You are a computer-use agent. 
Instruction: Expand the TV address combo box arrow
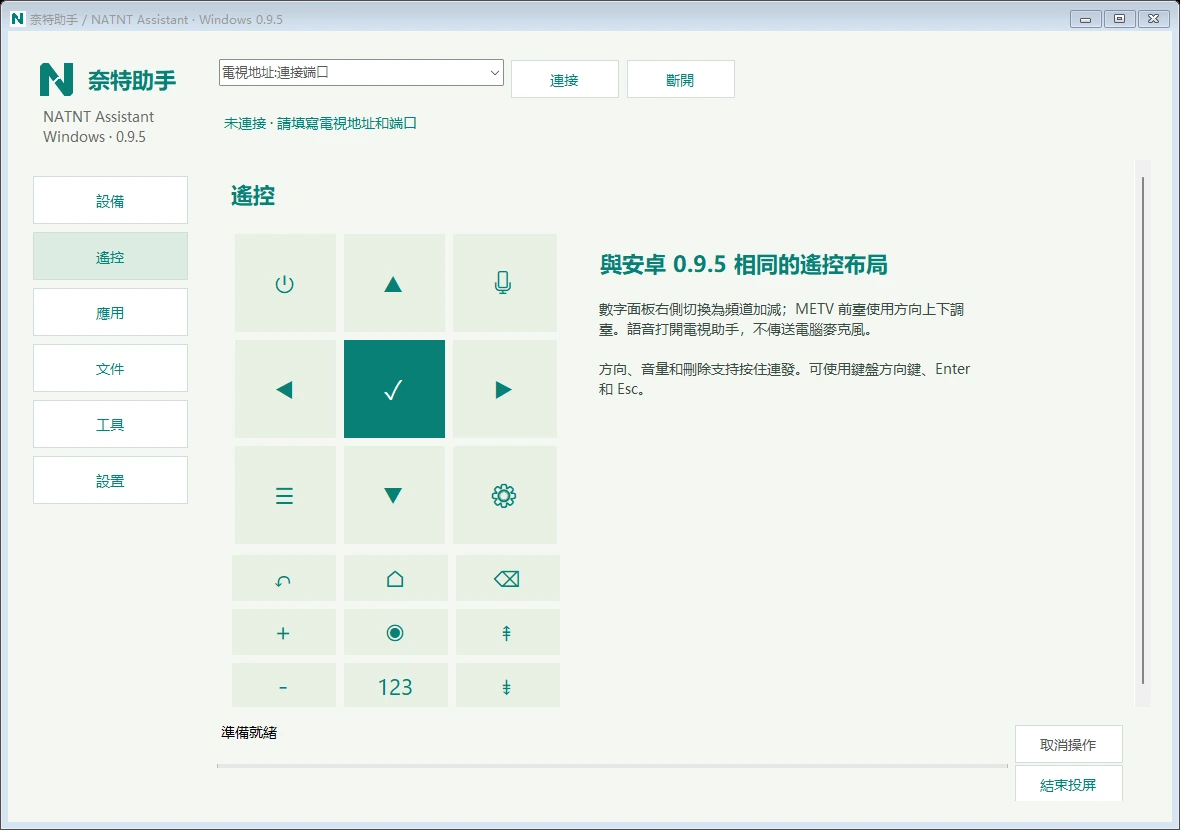494,73
